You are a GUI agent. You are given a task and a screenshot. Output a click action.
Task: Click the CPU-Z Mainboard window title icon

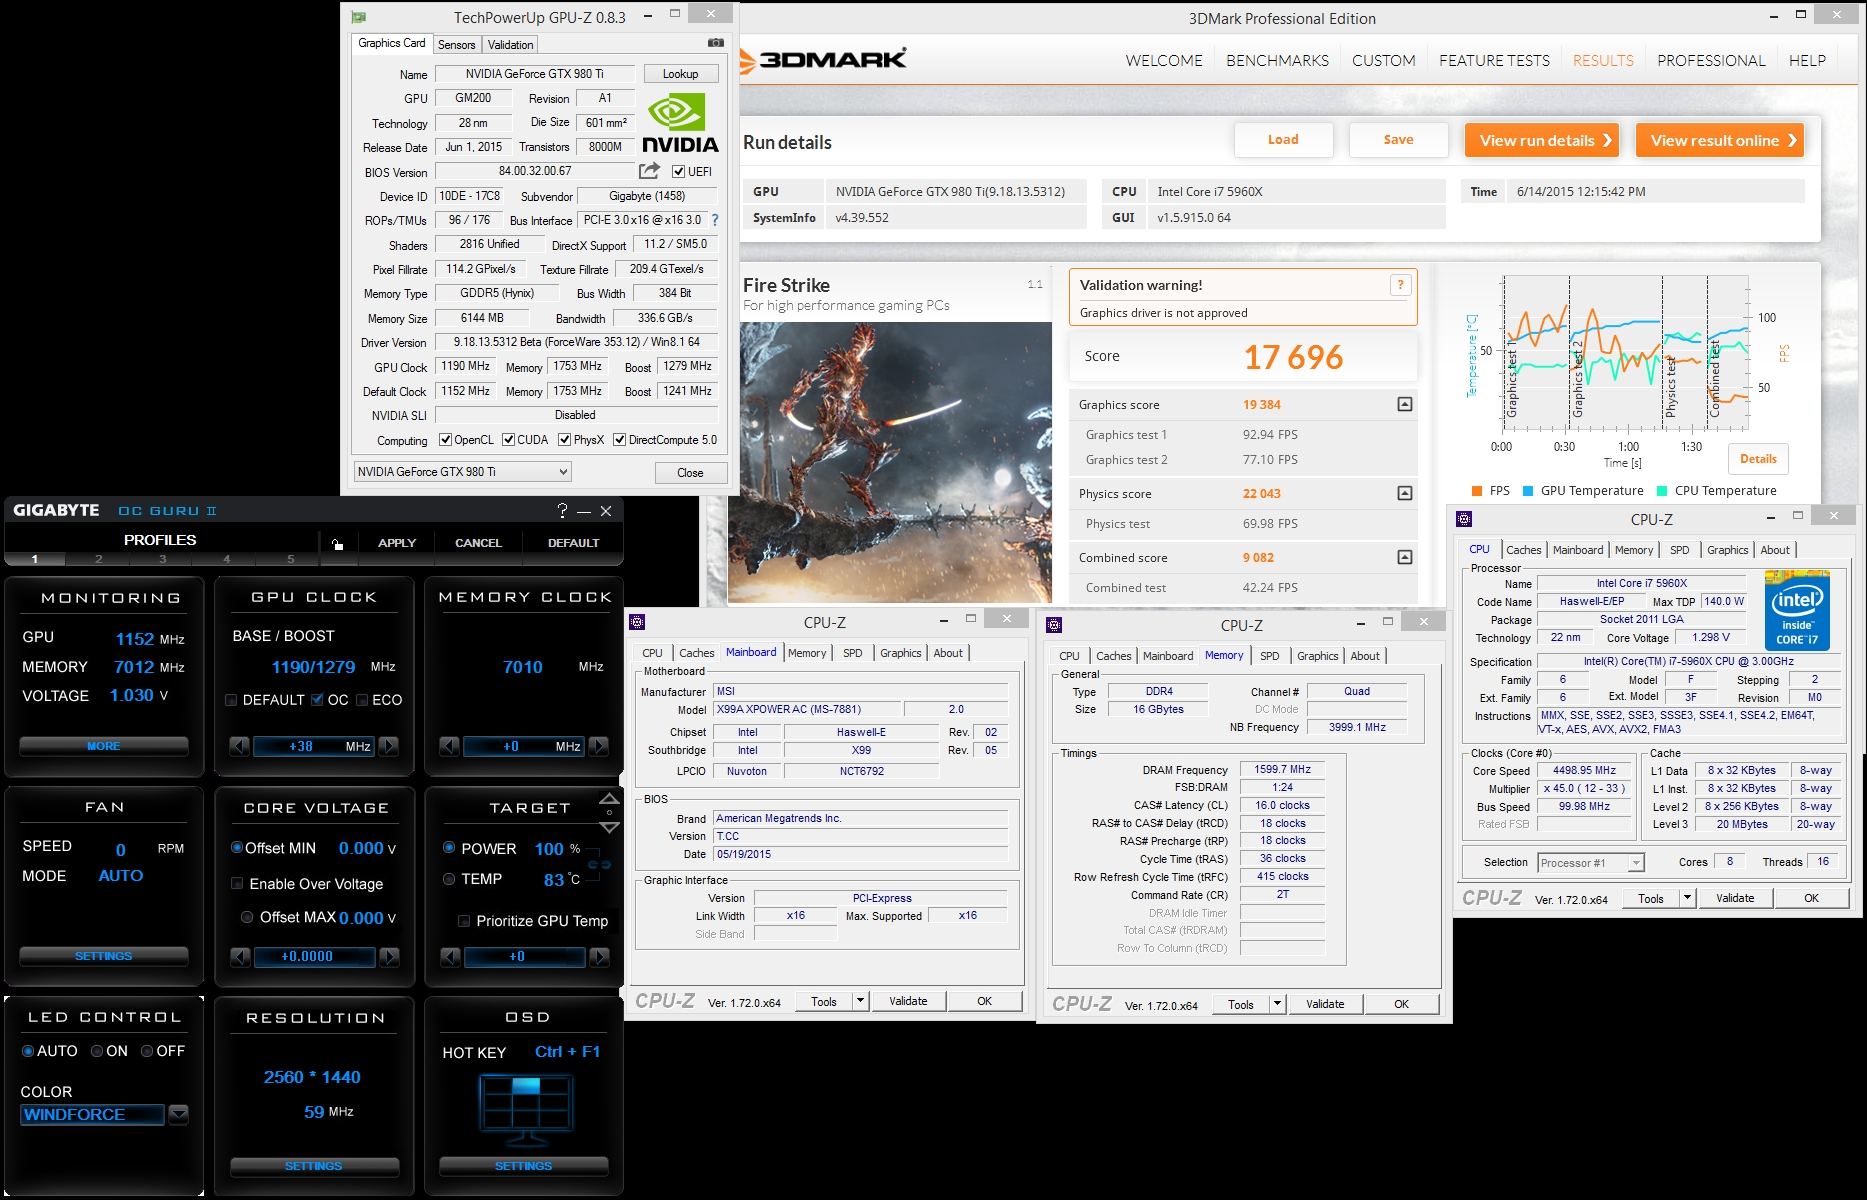point(637,622)
